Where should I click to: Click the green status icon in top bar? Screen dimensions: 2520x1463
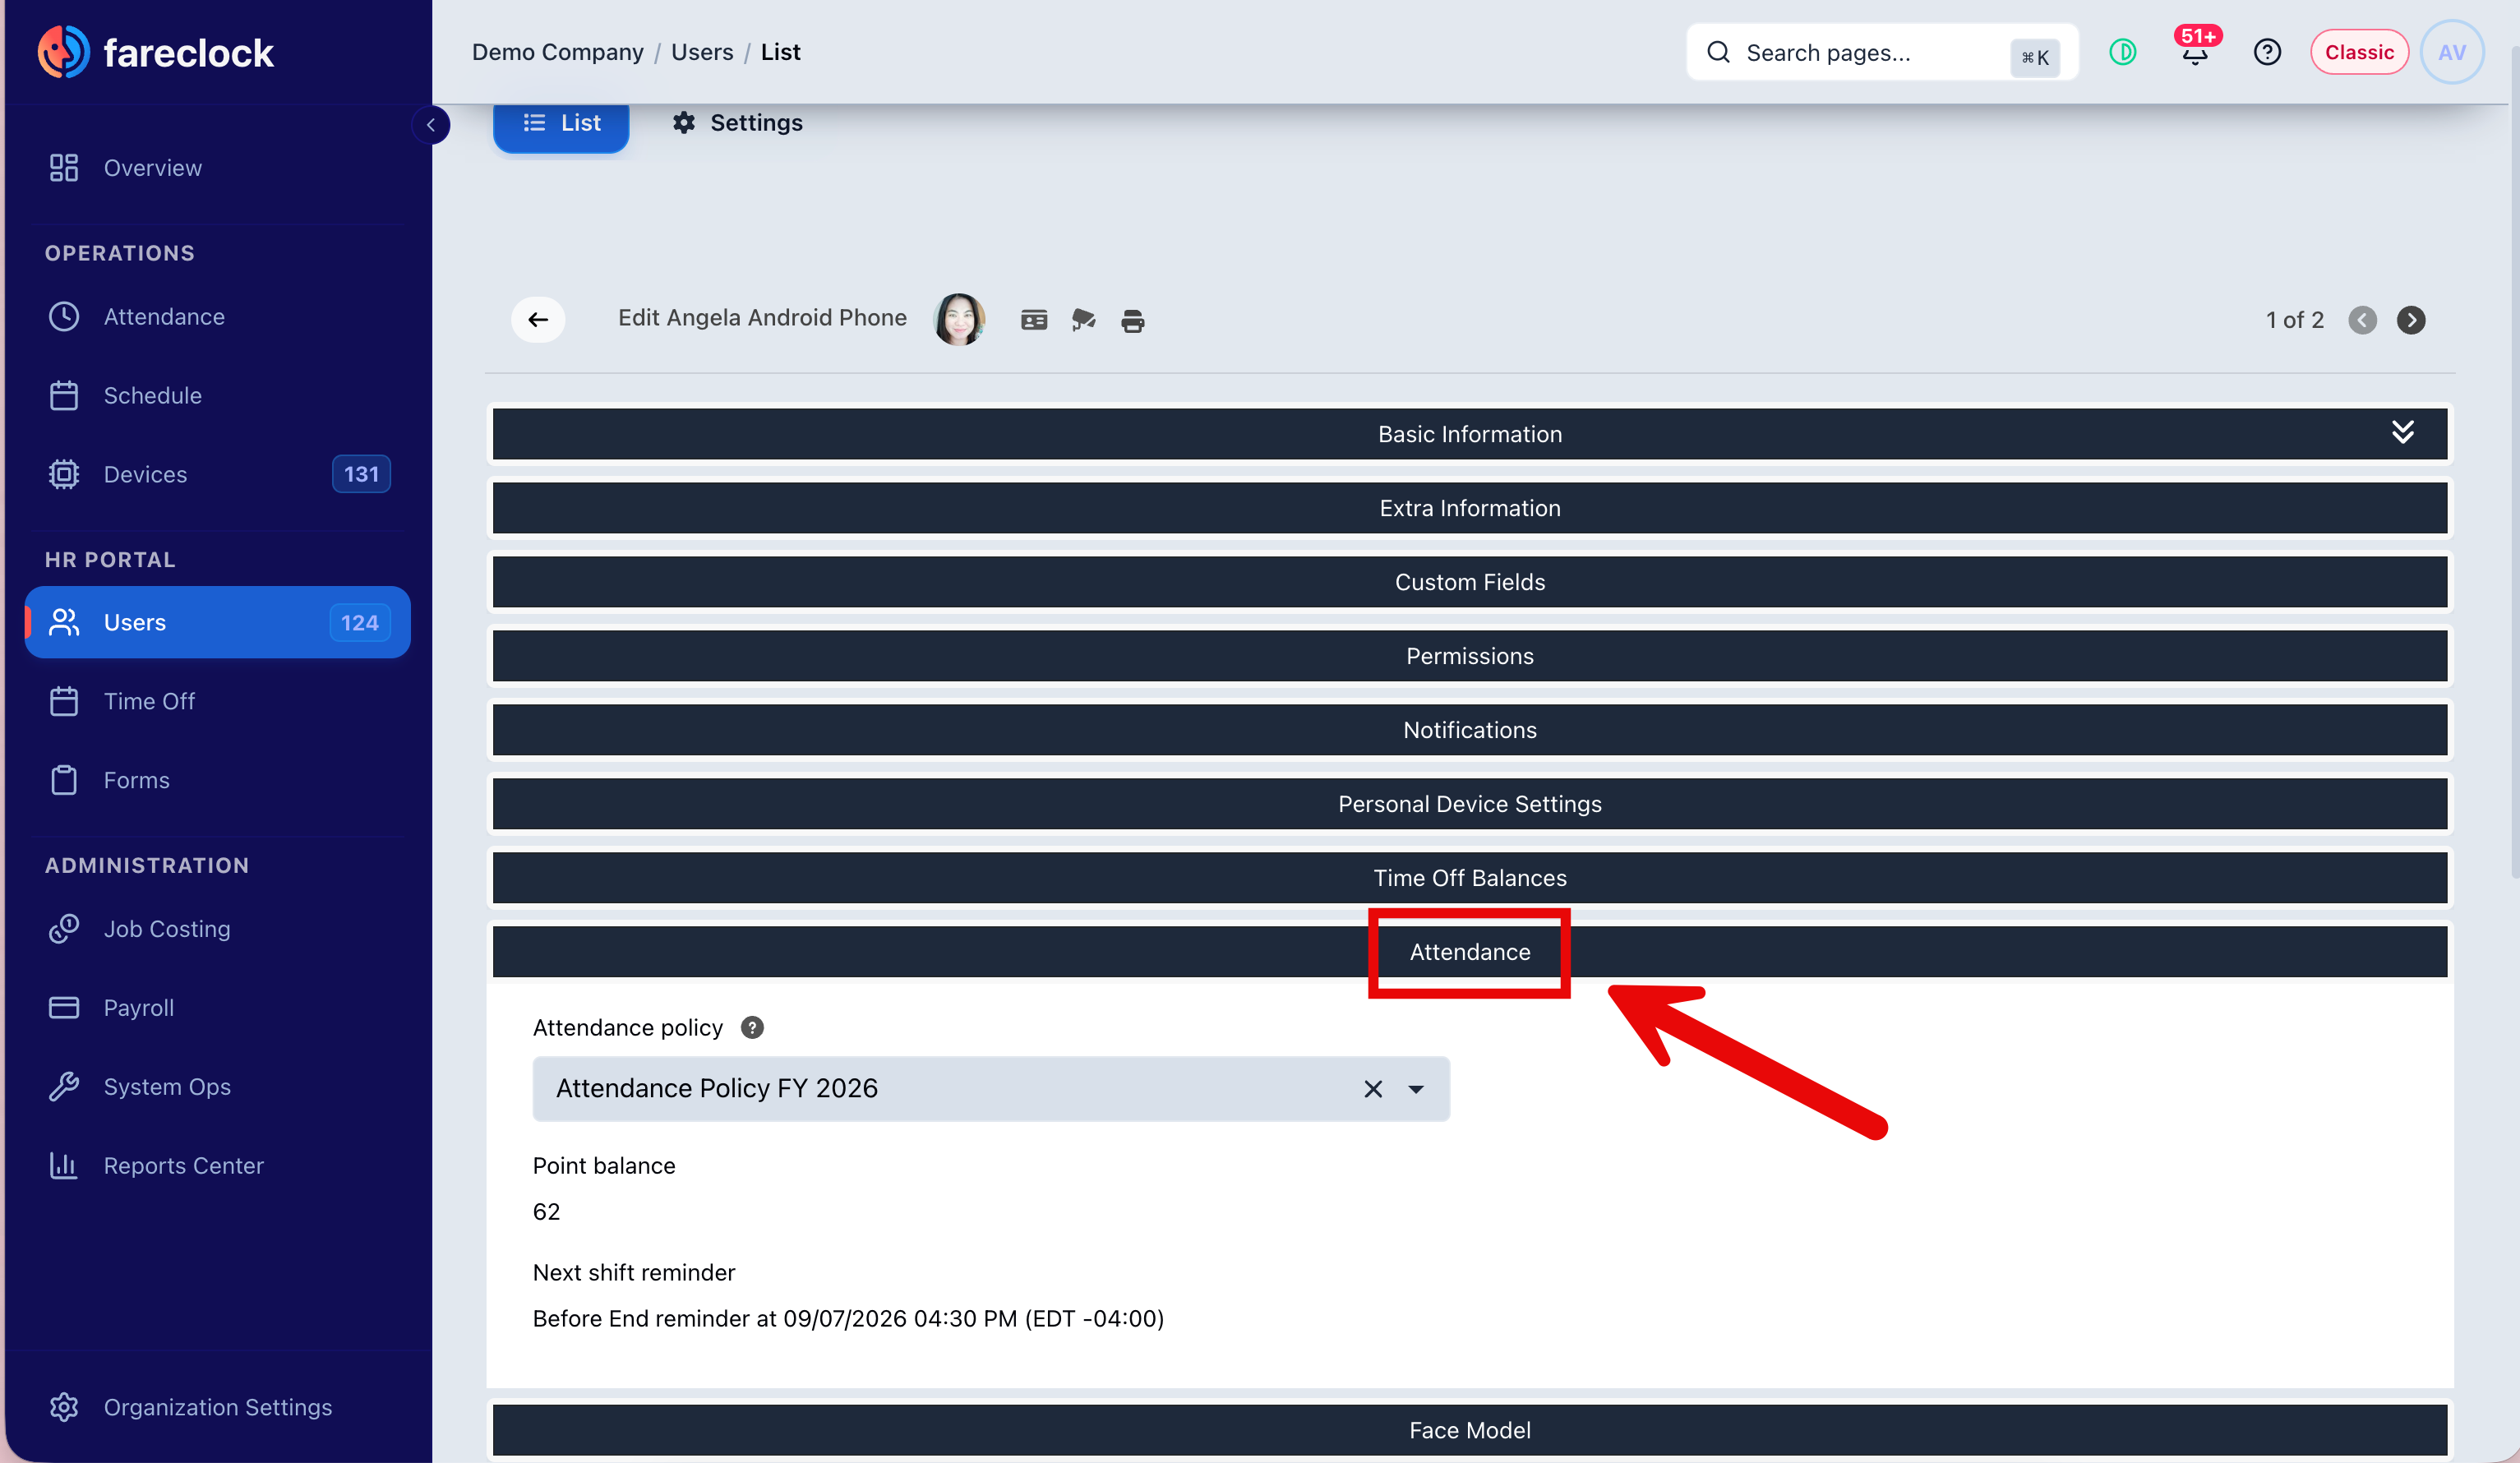2123,52
